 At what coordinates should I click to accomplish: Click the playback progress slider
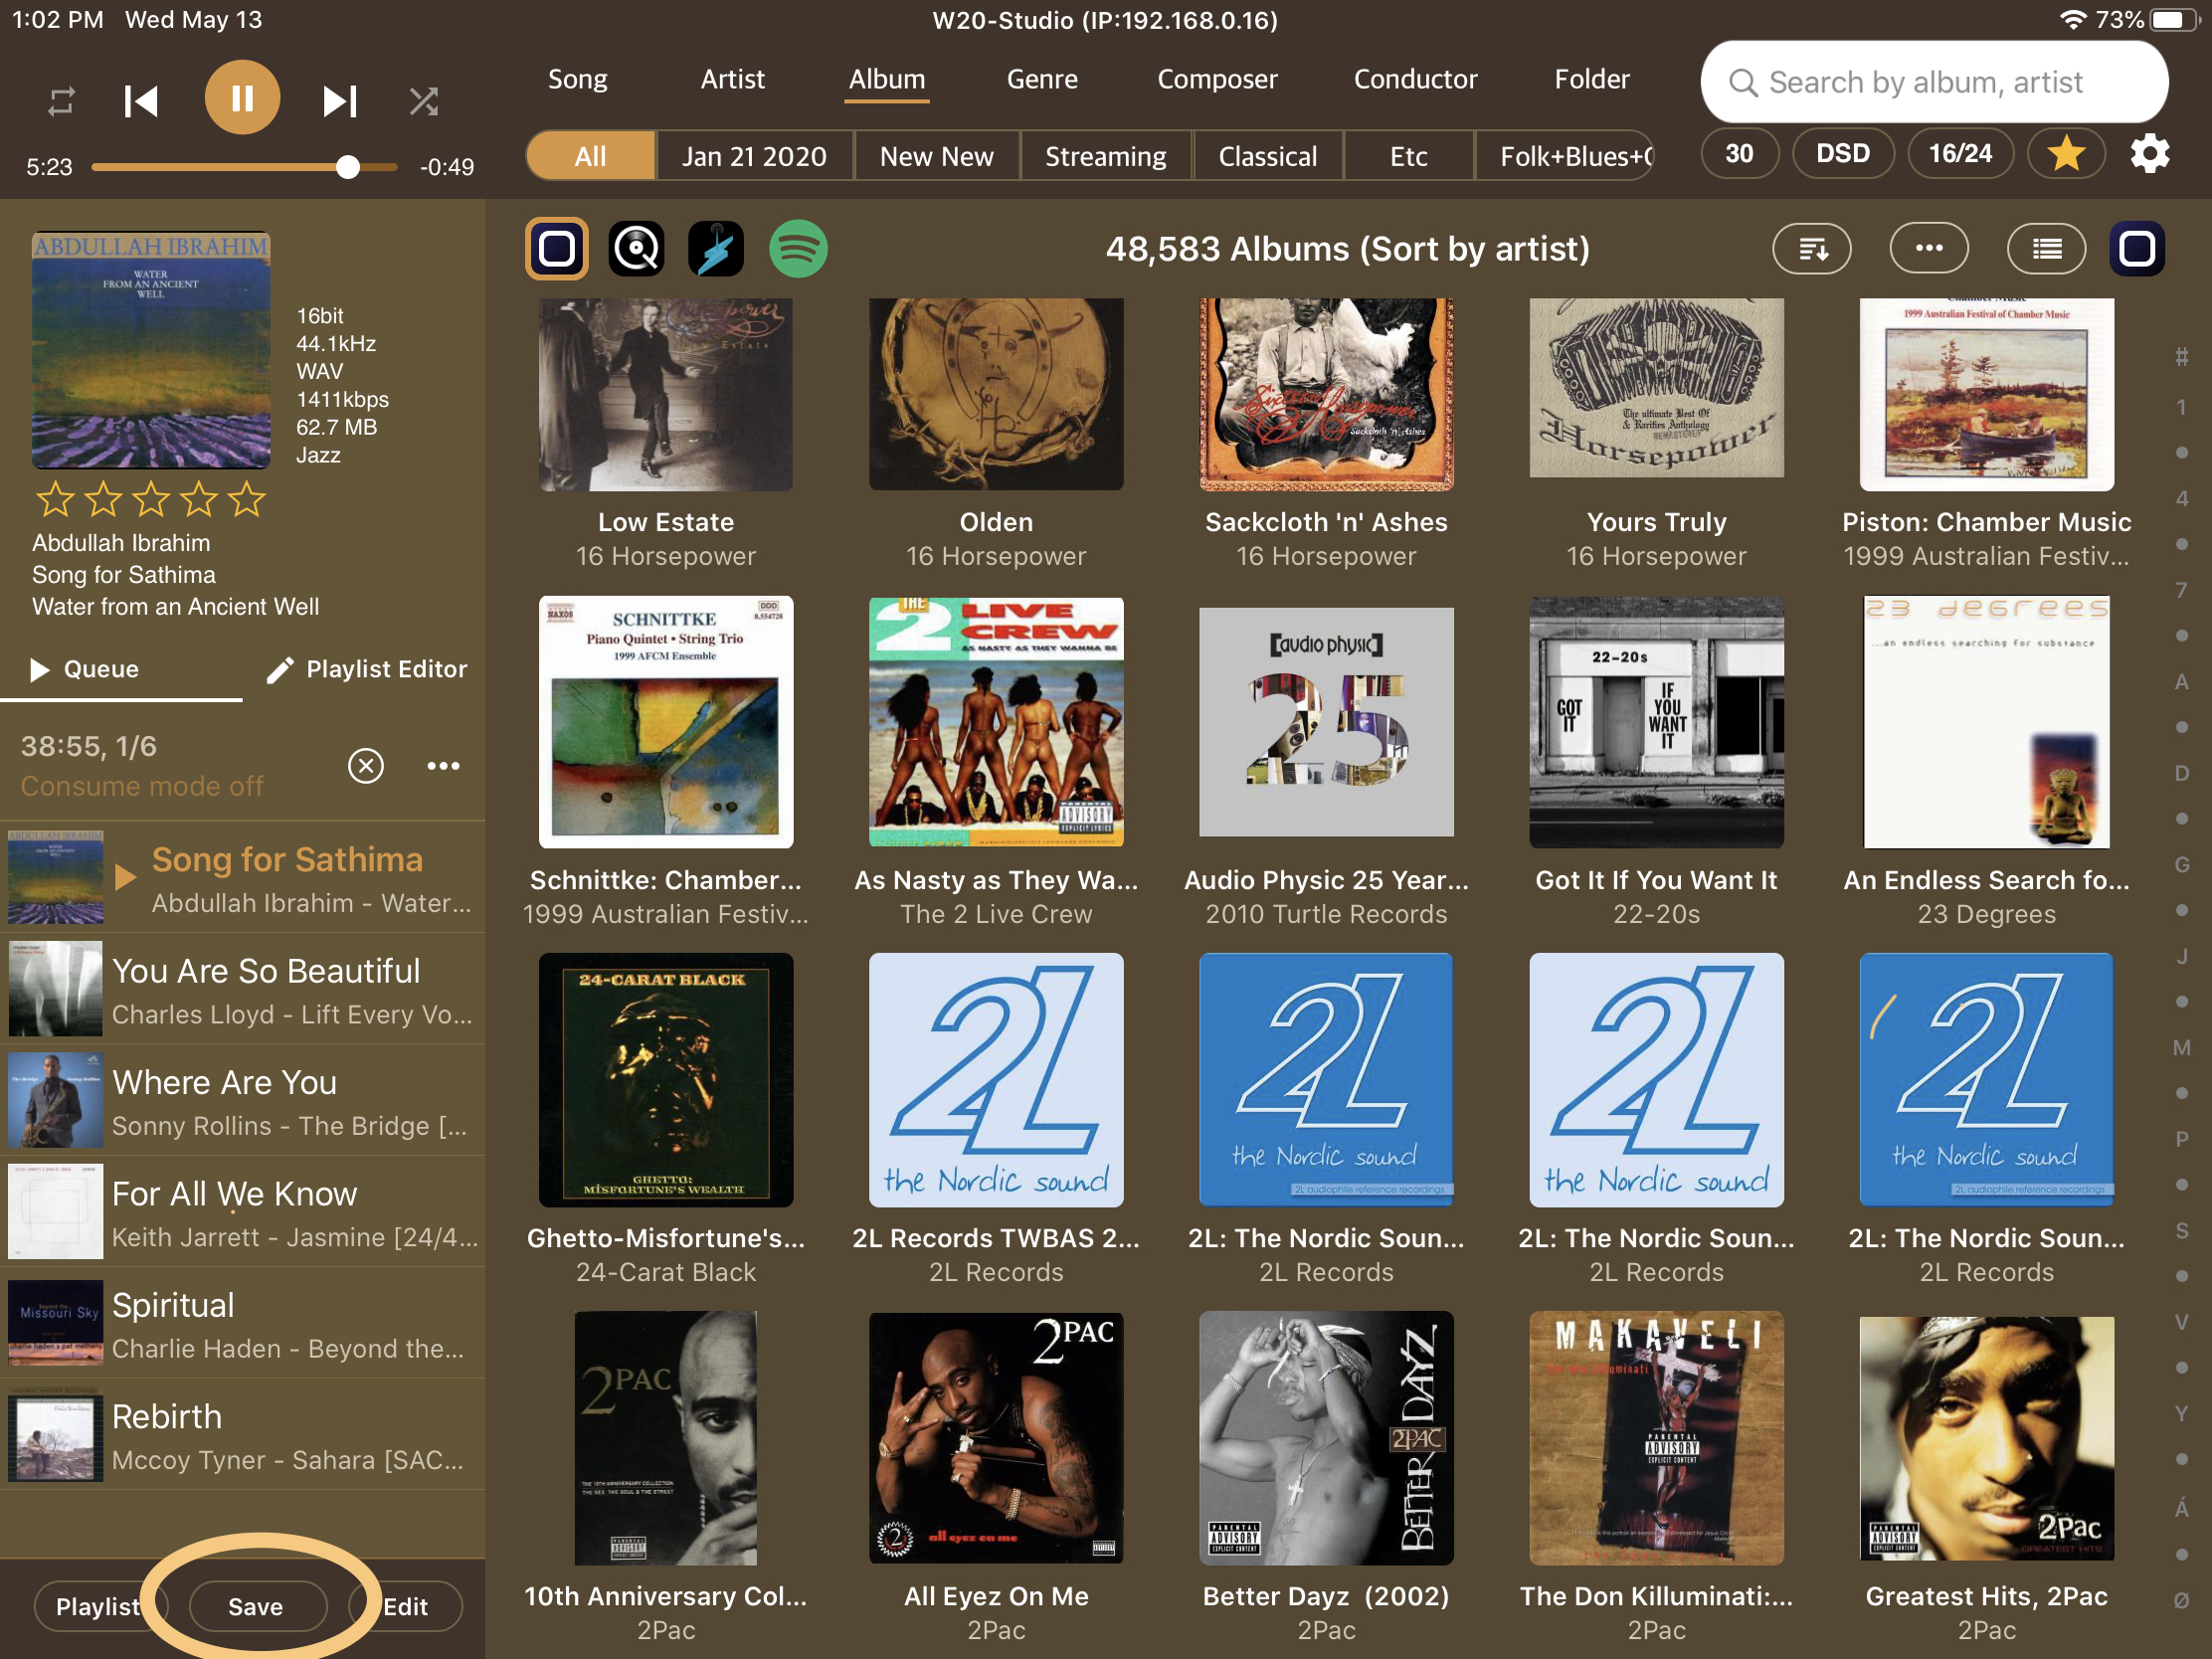(x=245, y=167)
